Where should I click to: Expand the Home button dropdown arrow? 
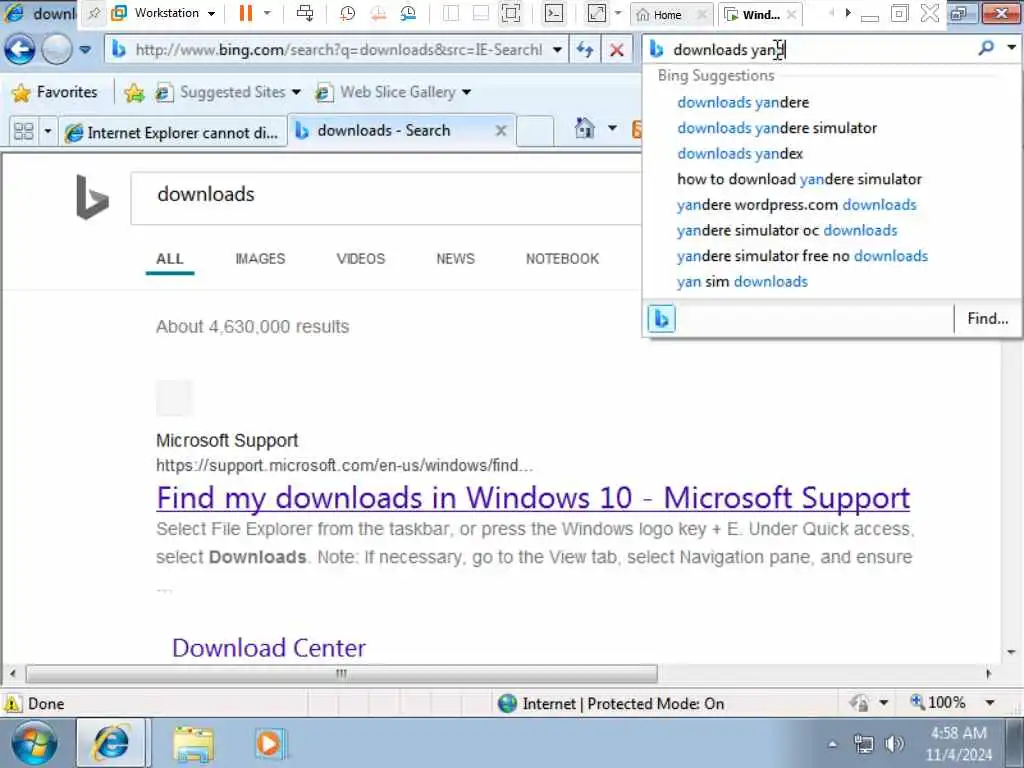pyautogui.click(x=612, y=128)
